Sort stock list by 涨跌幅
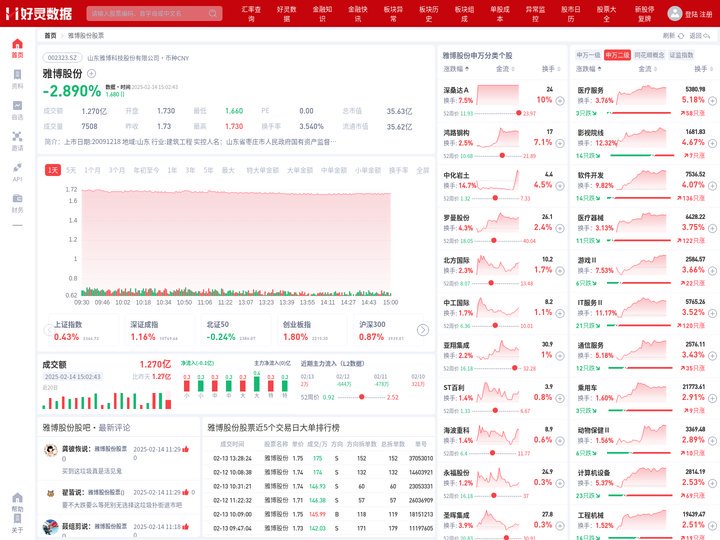 [456, 69]
